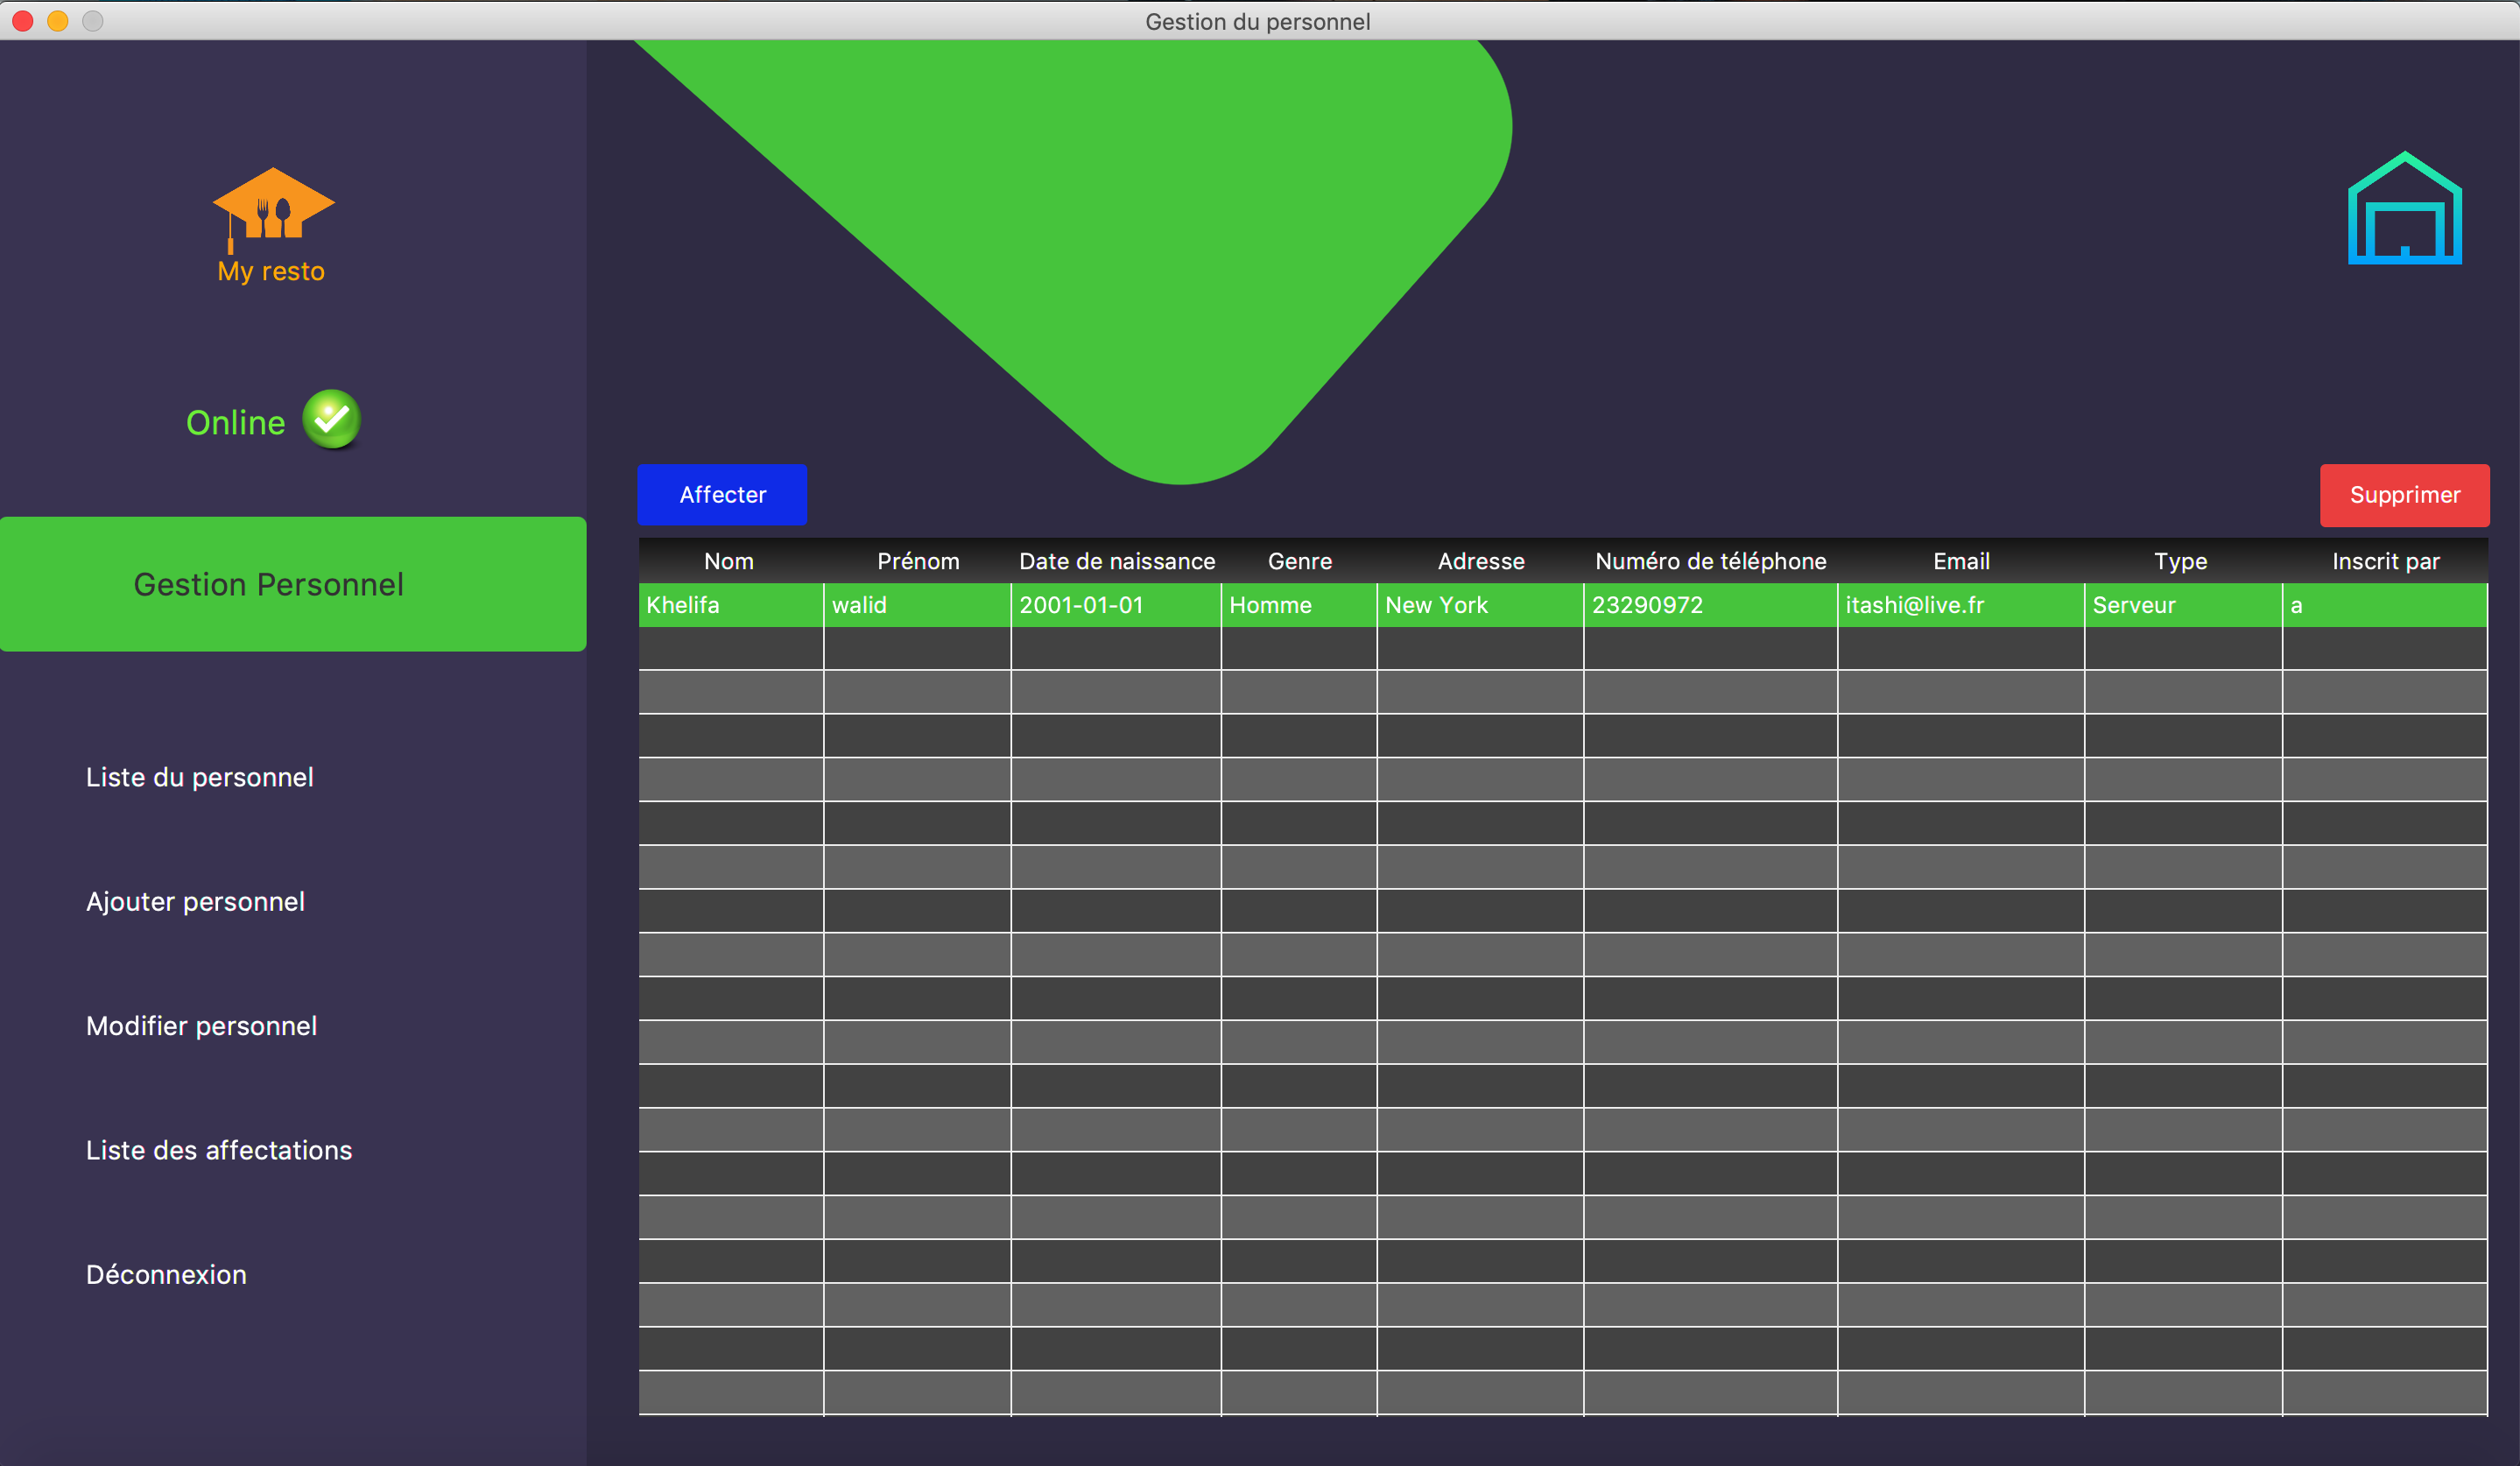Click the cell containing itashi@live.fr
This screenshot has height=1466, width=2520.
pos(1914,605)
